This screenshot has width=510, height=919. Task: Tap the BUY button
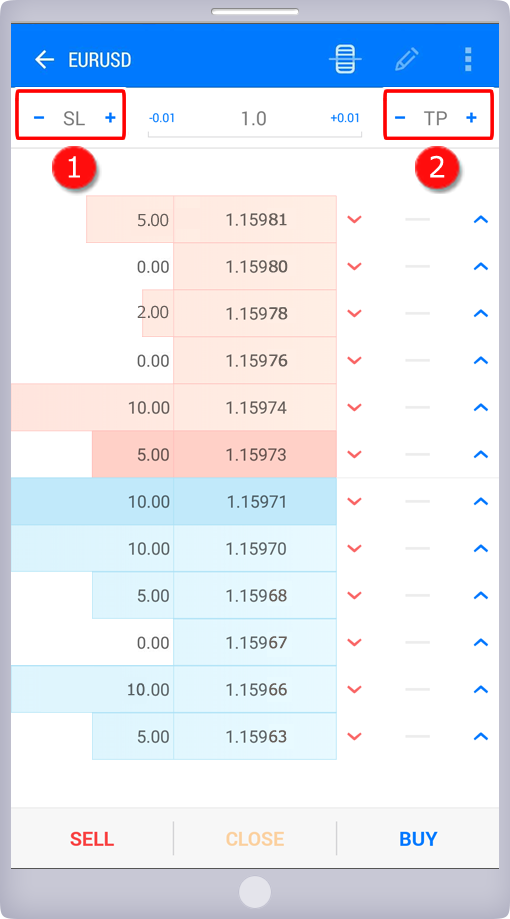pyautogui.click(x=418, y=839)
